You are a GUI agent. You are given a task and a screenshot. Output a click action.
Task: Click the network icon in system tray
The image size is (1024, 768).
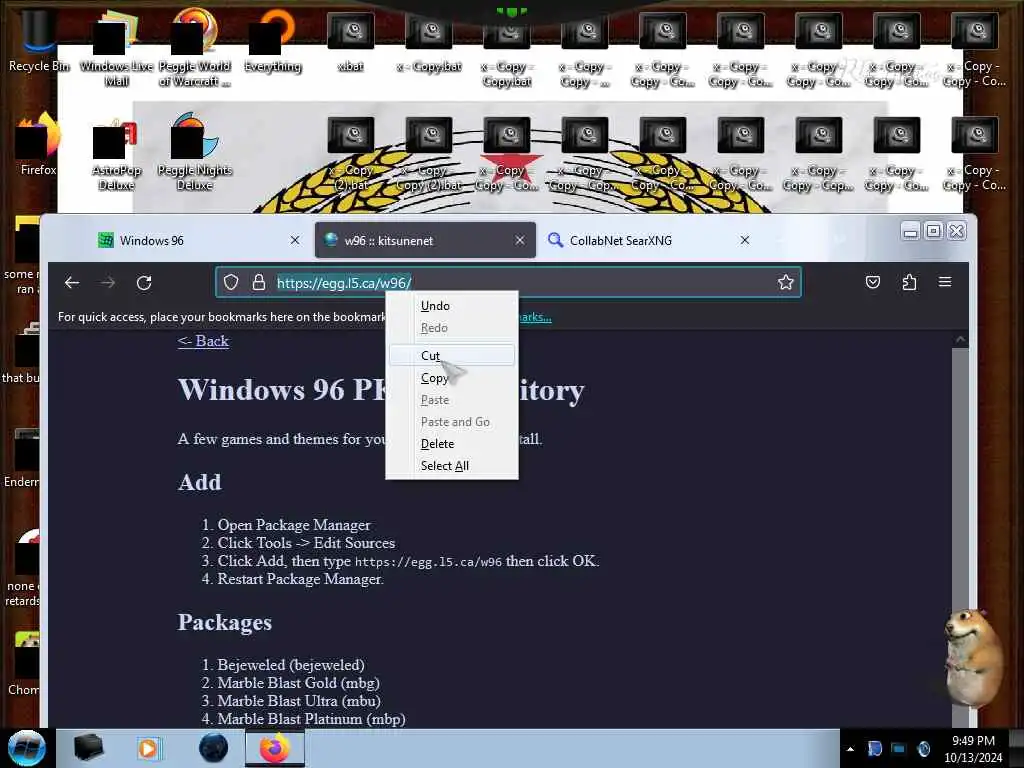(x=899, y=749)
